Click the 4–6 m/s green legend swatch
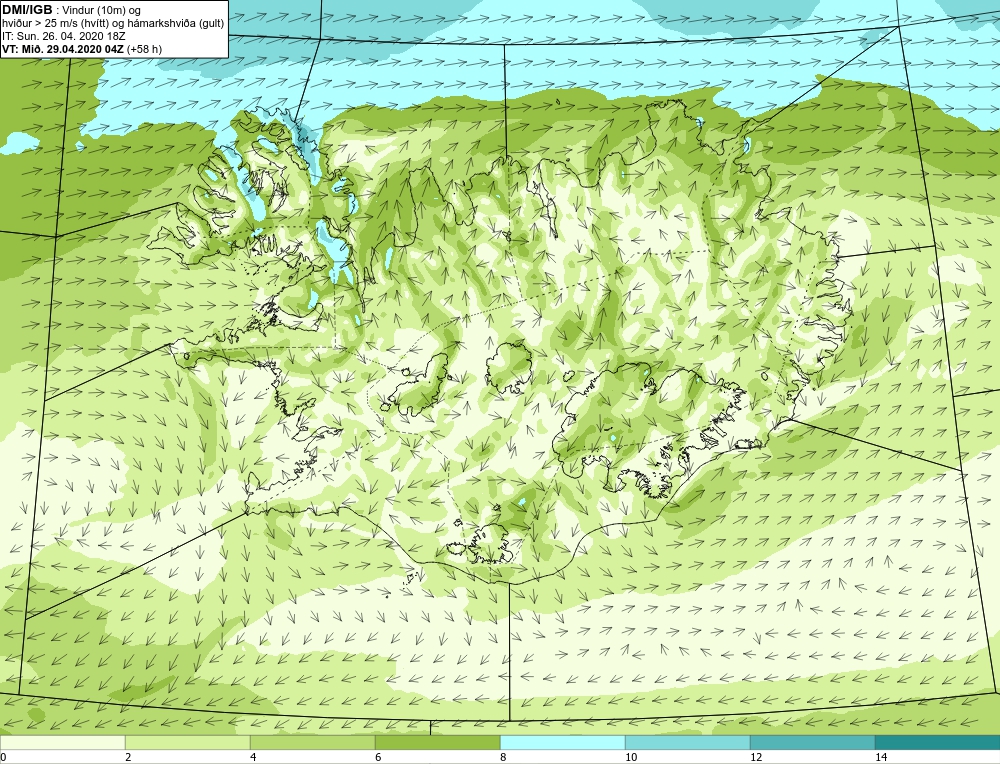The width and height of the screenshot is (1000, 764). [x=312, y=742]
